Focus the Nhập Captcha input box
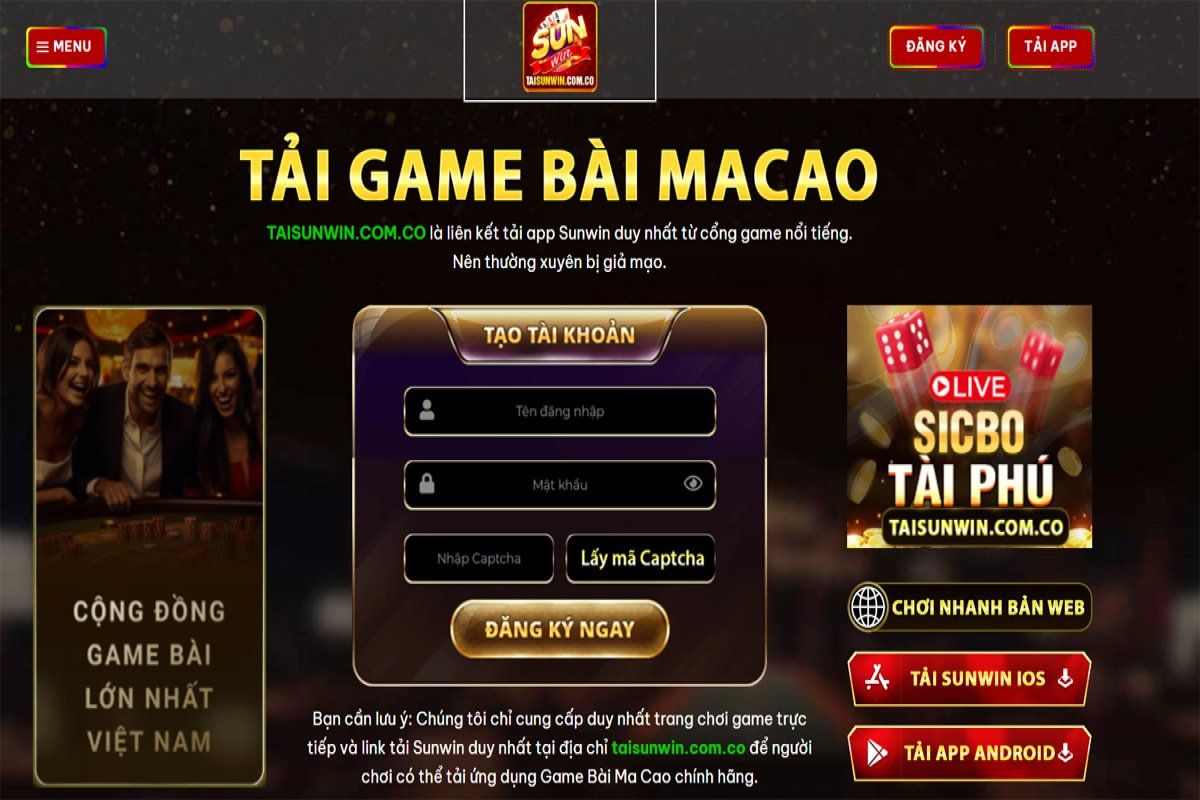This screenshot has height=800, width=1200. point(479,559)
